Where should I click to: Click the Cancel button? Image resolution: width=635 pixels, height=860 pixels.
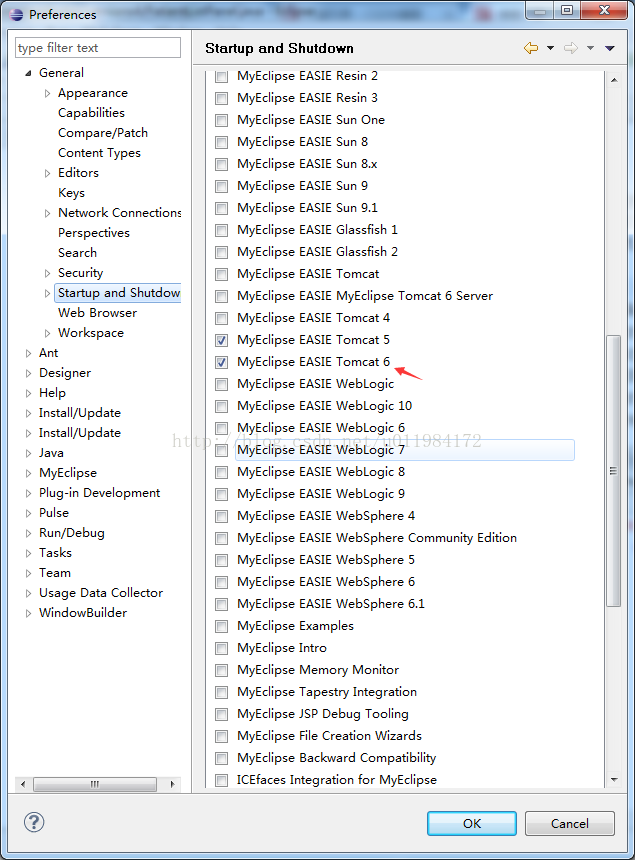coord(569,823)
